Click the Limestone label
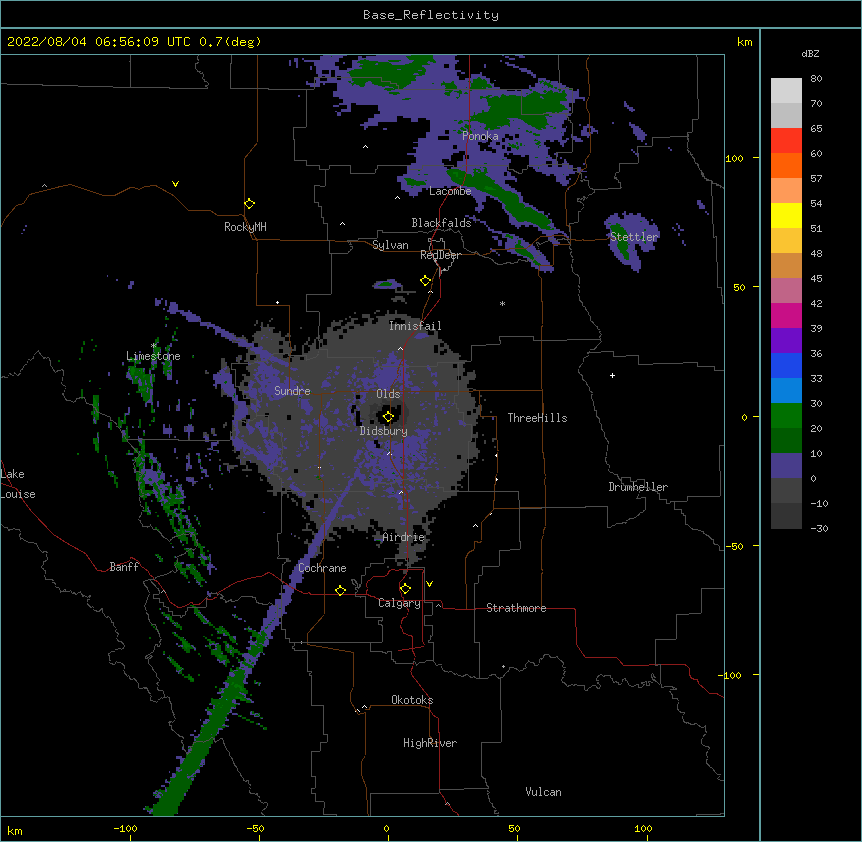 coord(153,356)
